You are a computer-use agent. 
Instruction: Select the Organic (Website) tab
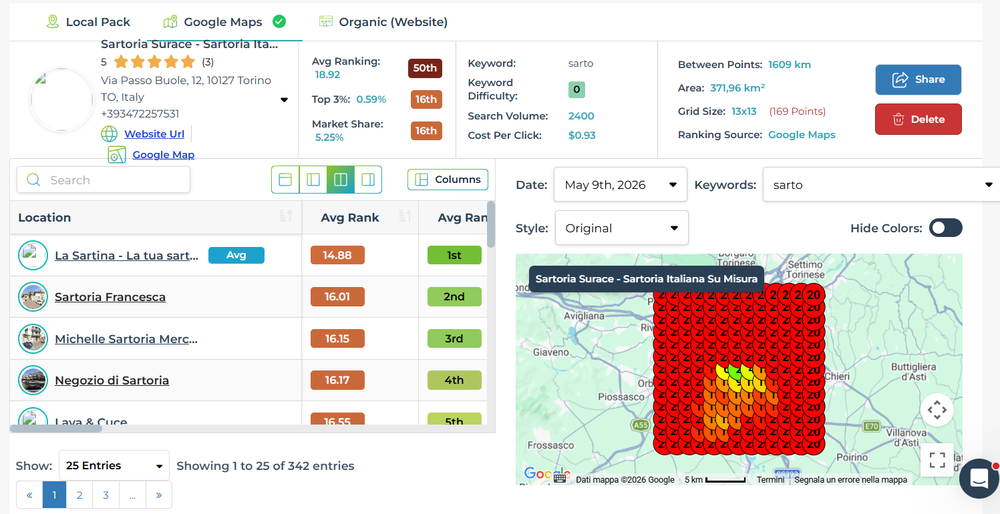point(383,22)
